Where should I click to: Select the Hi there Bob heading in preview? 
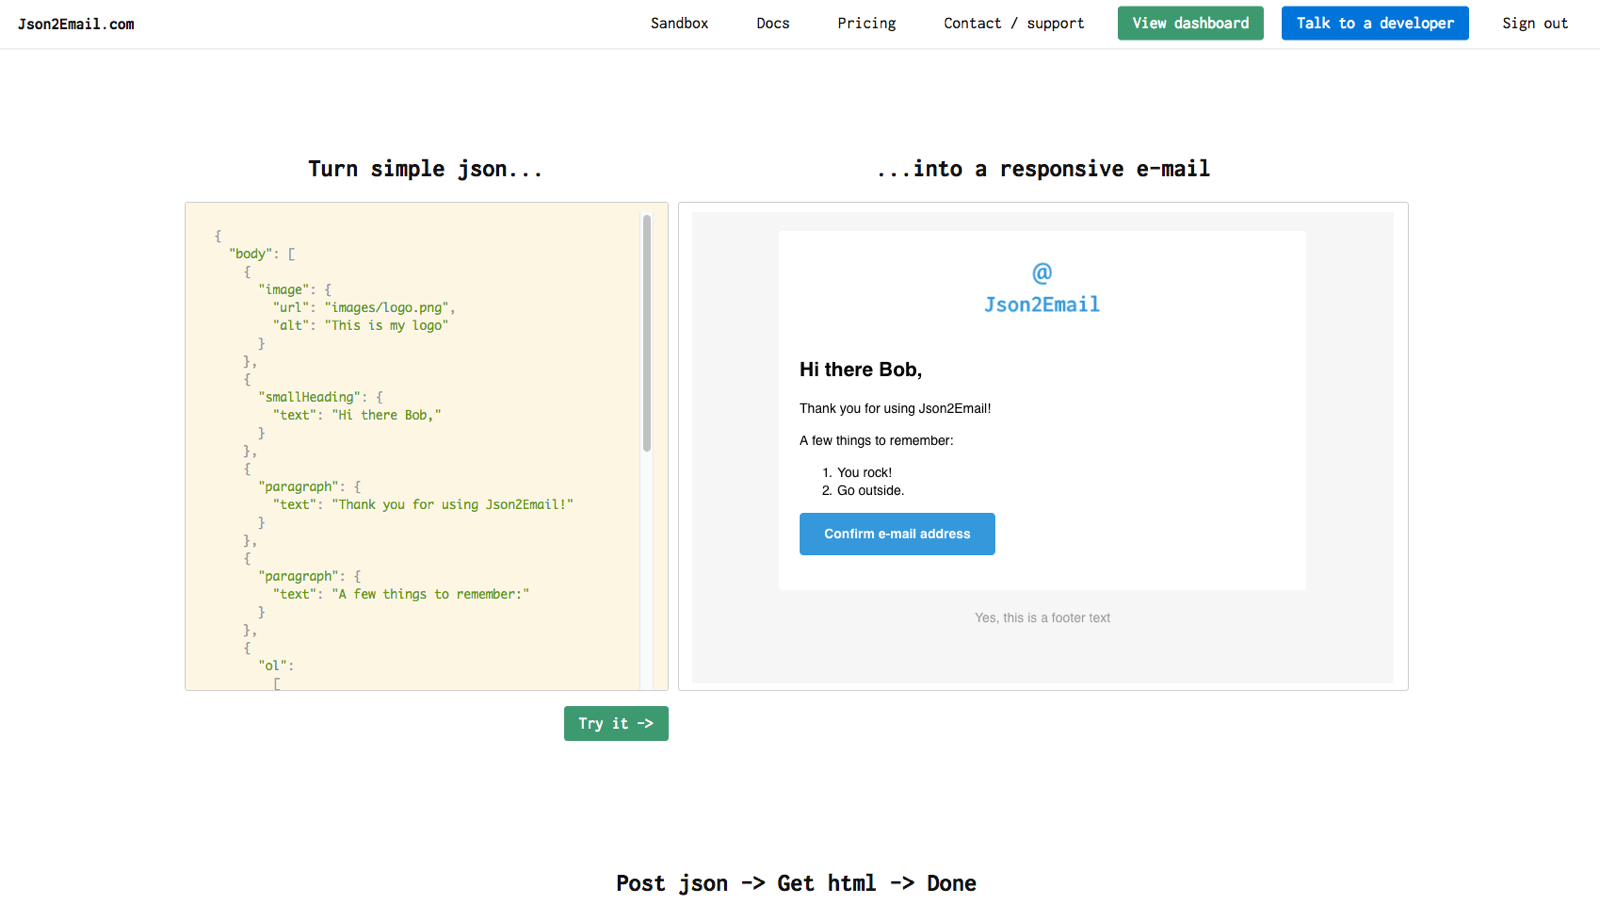860,369
